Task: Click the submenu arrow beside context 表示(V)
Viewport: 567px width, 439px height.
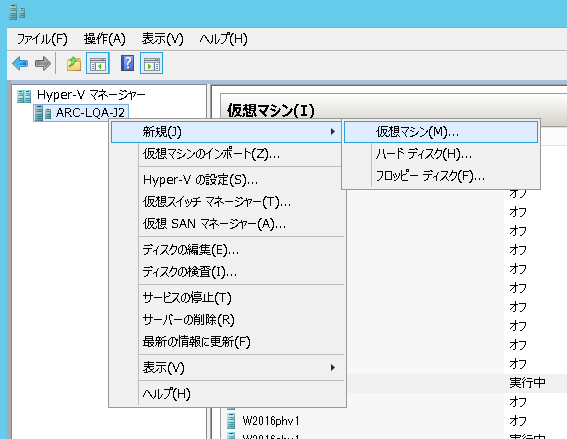Action: 333,368
